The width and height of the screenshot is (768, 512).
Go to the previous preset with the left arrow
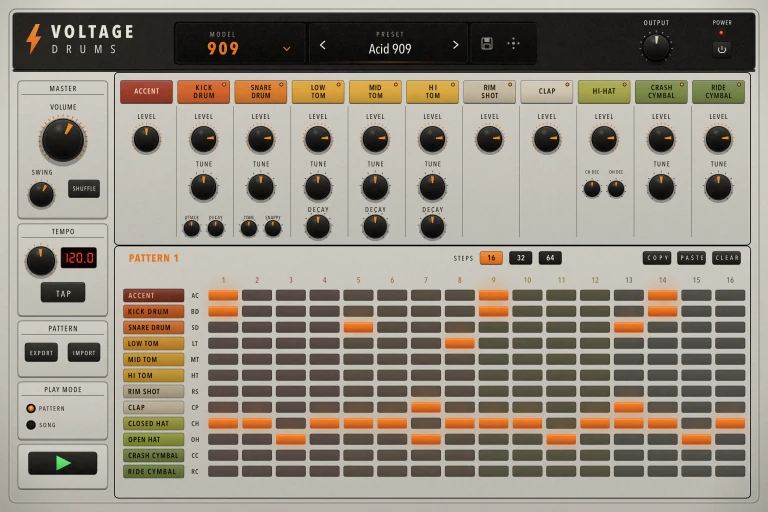coord(323,45)
